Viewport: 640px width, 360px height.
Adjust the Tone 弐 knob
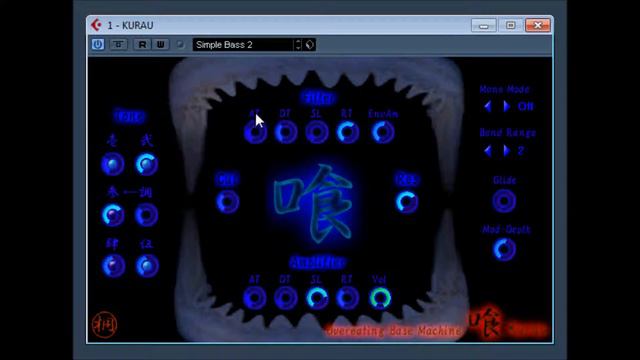pos(147,164)
